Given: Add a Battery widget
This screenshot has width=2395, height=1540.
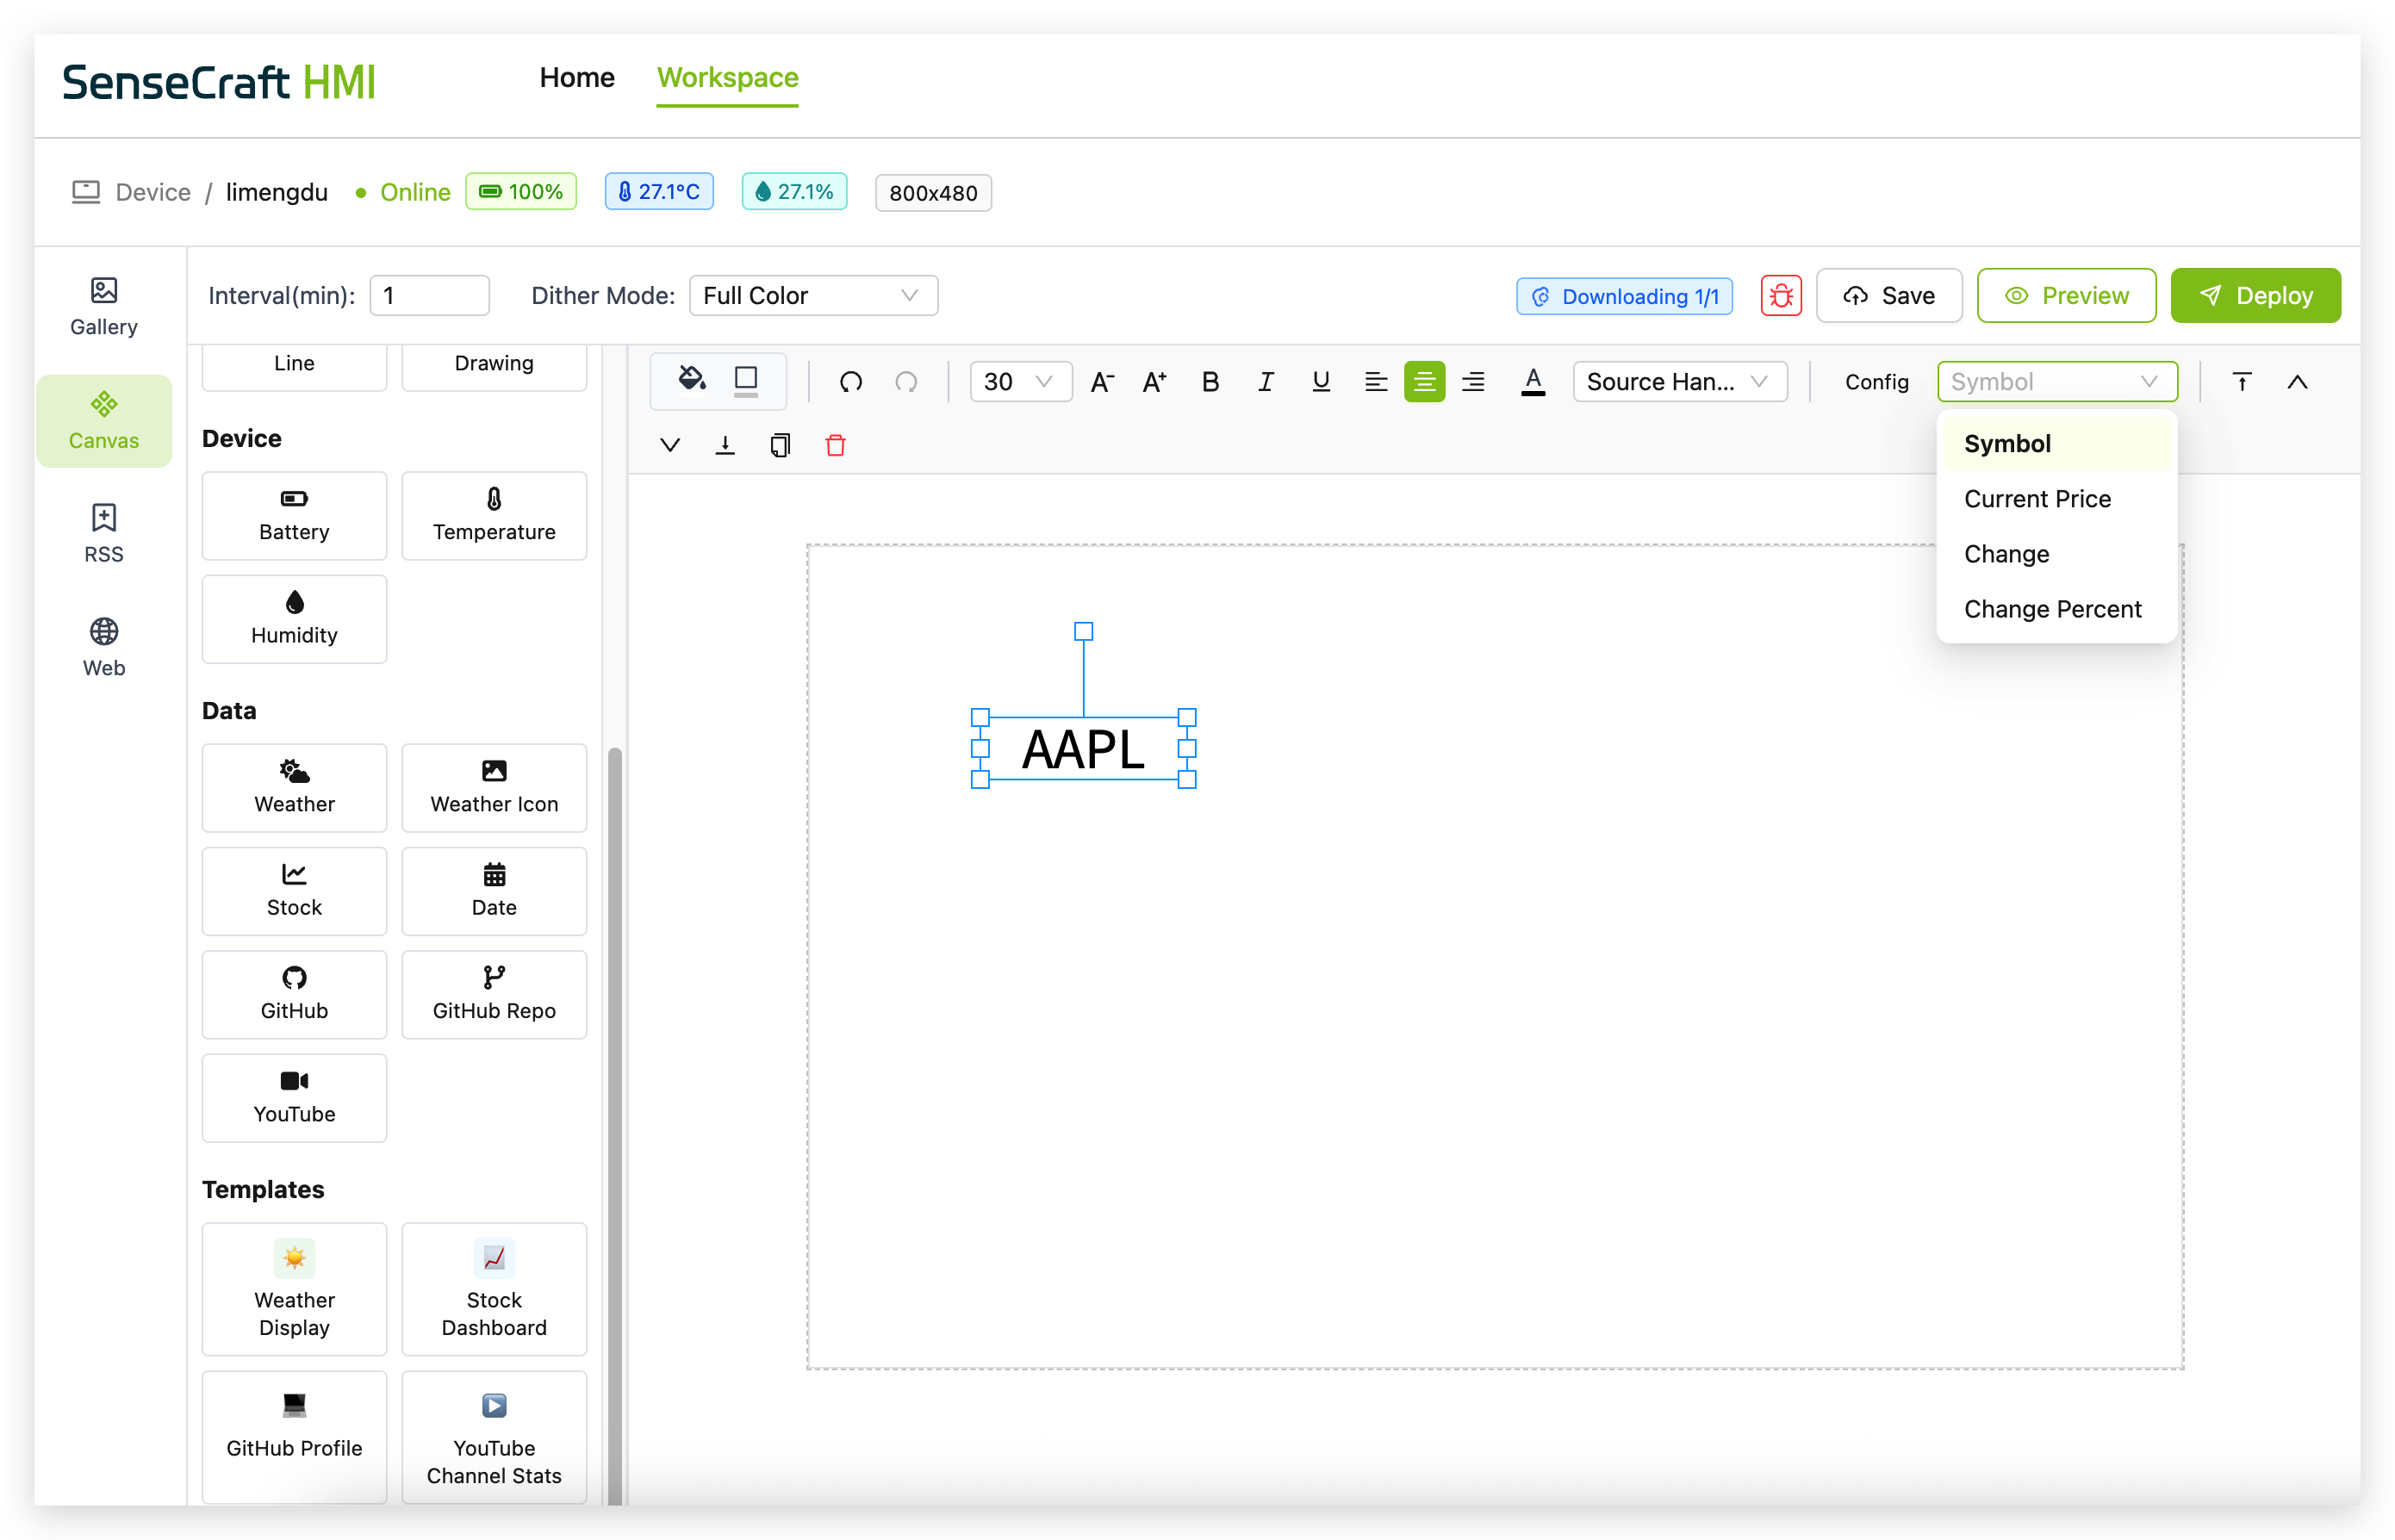Looking at the screenshot, I should pyautogui.click(x=294, y=516).
